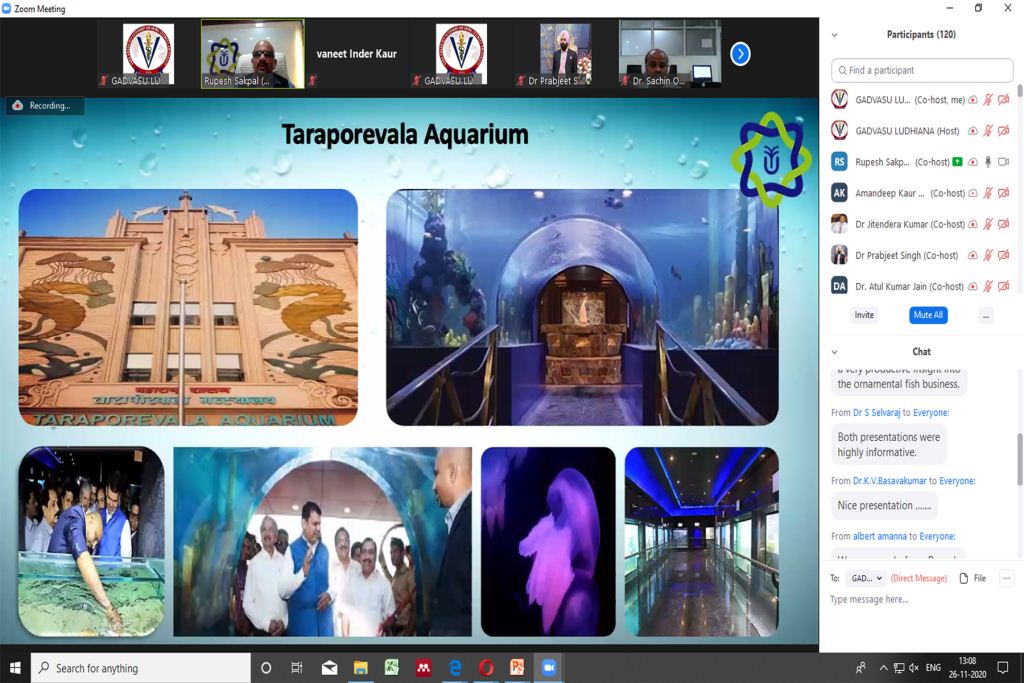1024x683 pixels.
Task: Click the DA avatar for Dr. Atul Kumar Jain
Action: [839, 286]
